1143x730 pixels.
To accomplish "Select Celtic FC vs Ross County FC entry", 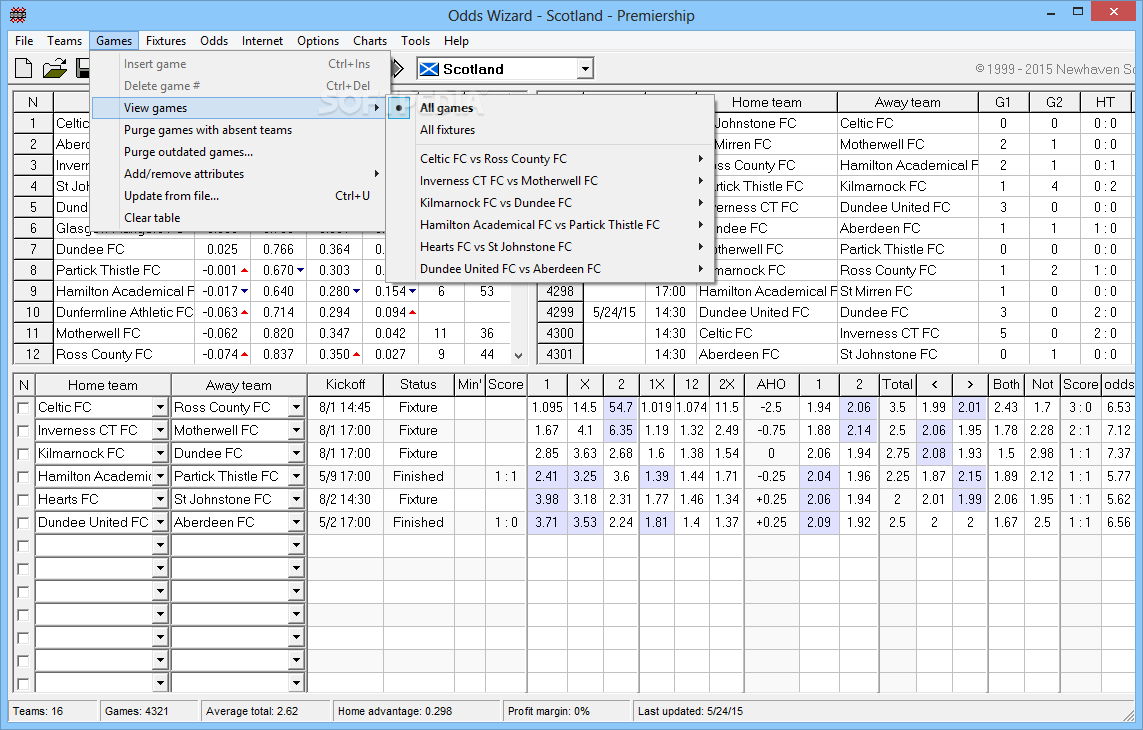I will [x=550, y=159].
